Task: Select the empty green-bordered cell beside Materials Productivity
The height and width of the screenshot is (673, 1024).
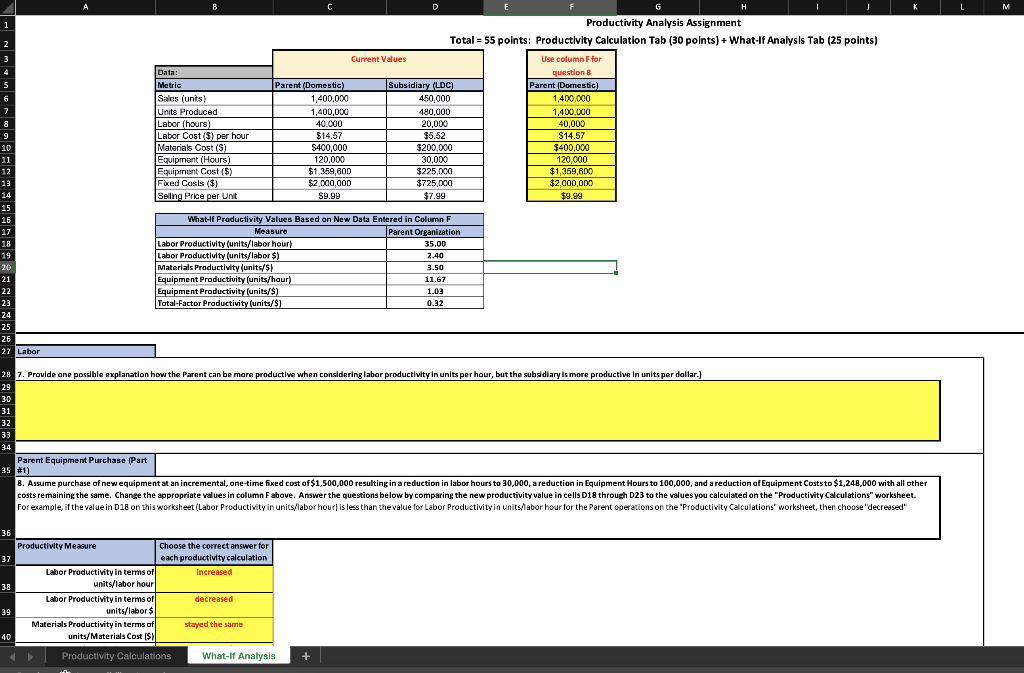Action: (x=550, y=267)
